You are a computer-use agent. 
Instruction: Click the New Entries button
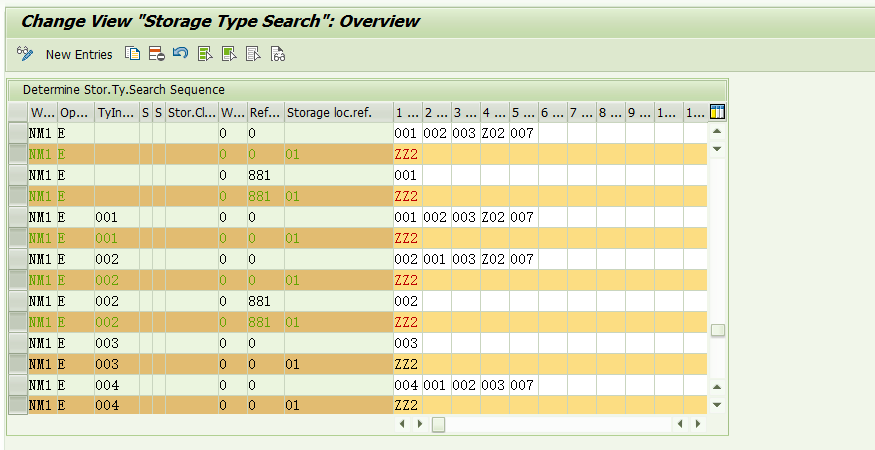(79, 55)
